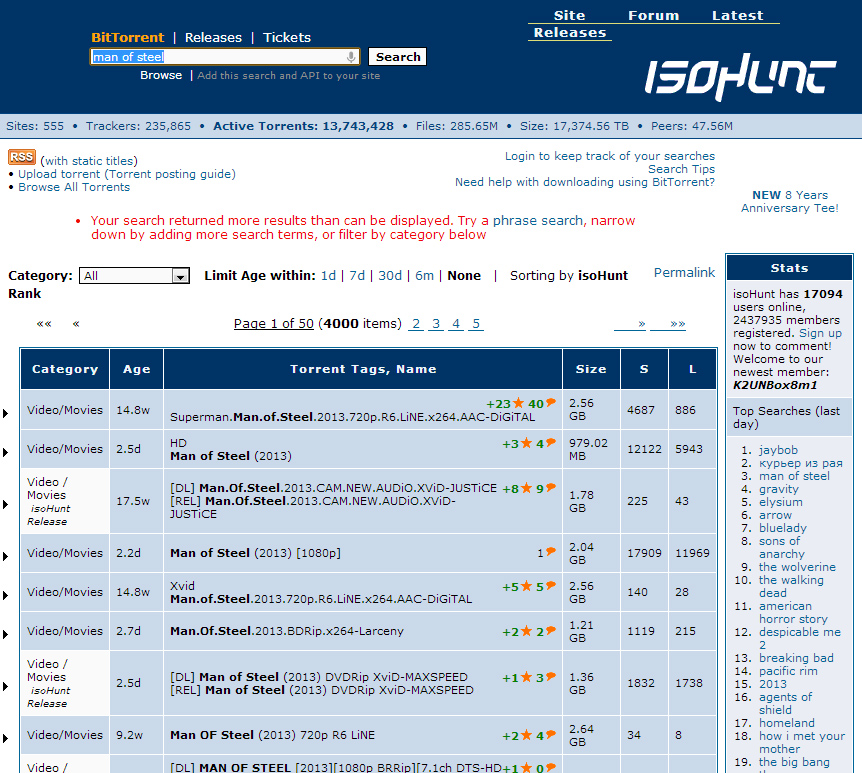Screen dimensions: 862x773
Task: Click the microphone icon in search box
Action: pos(351,57)
